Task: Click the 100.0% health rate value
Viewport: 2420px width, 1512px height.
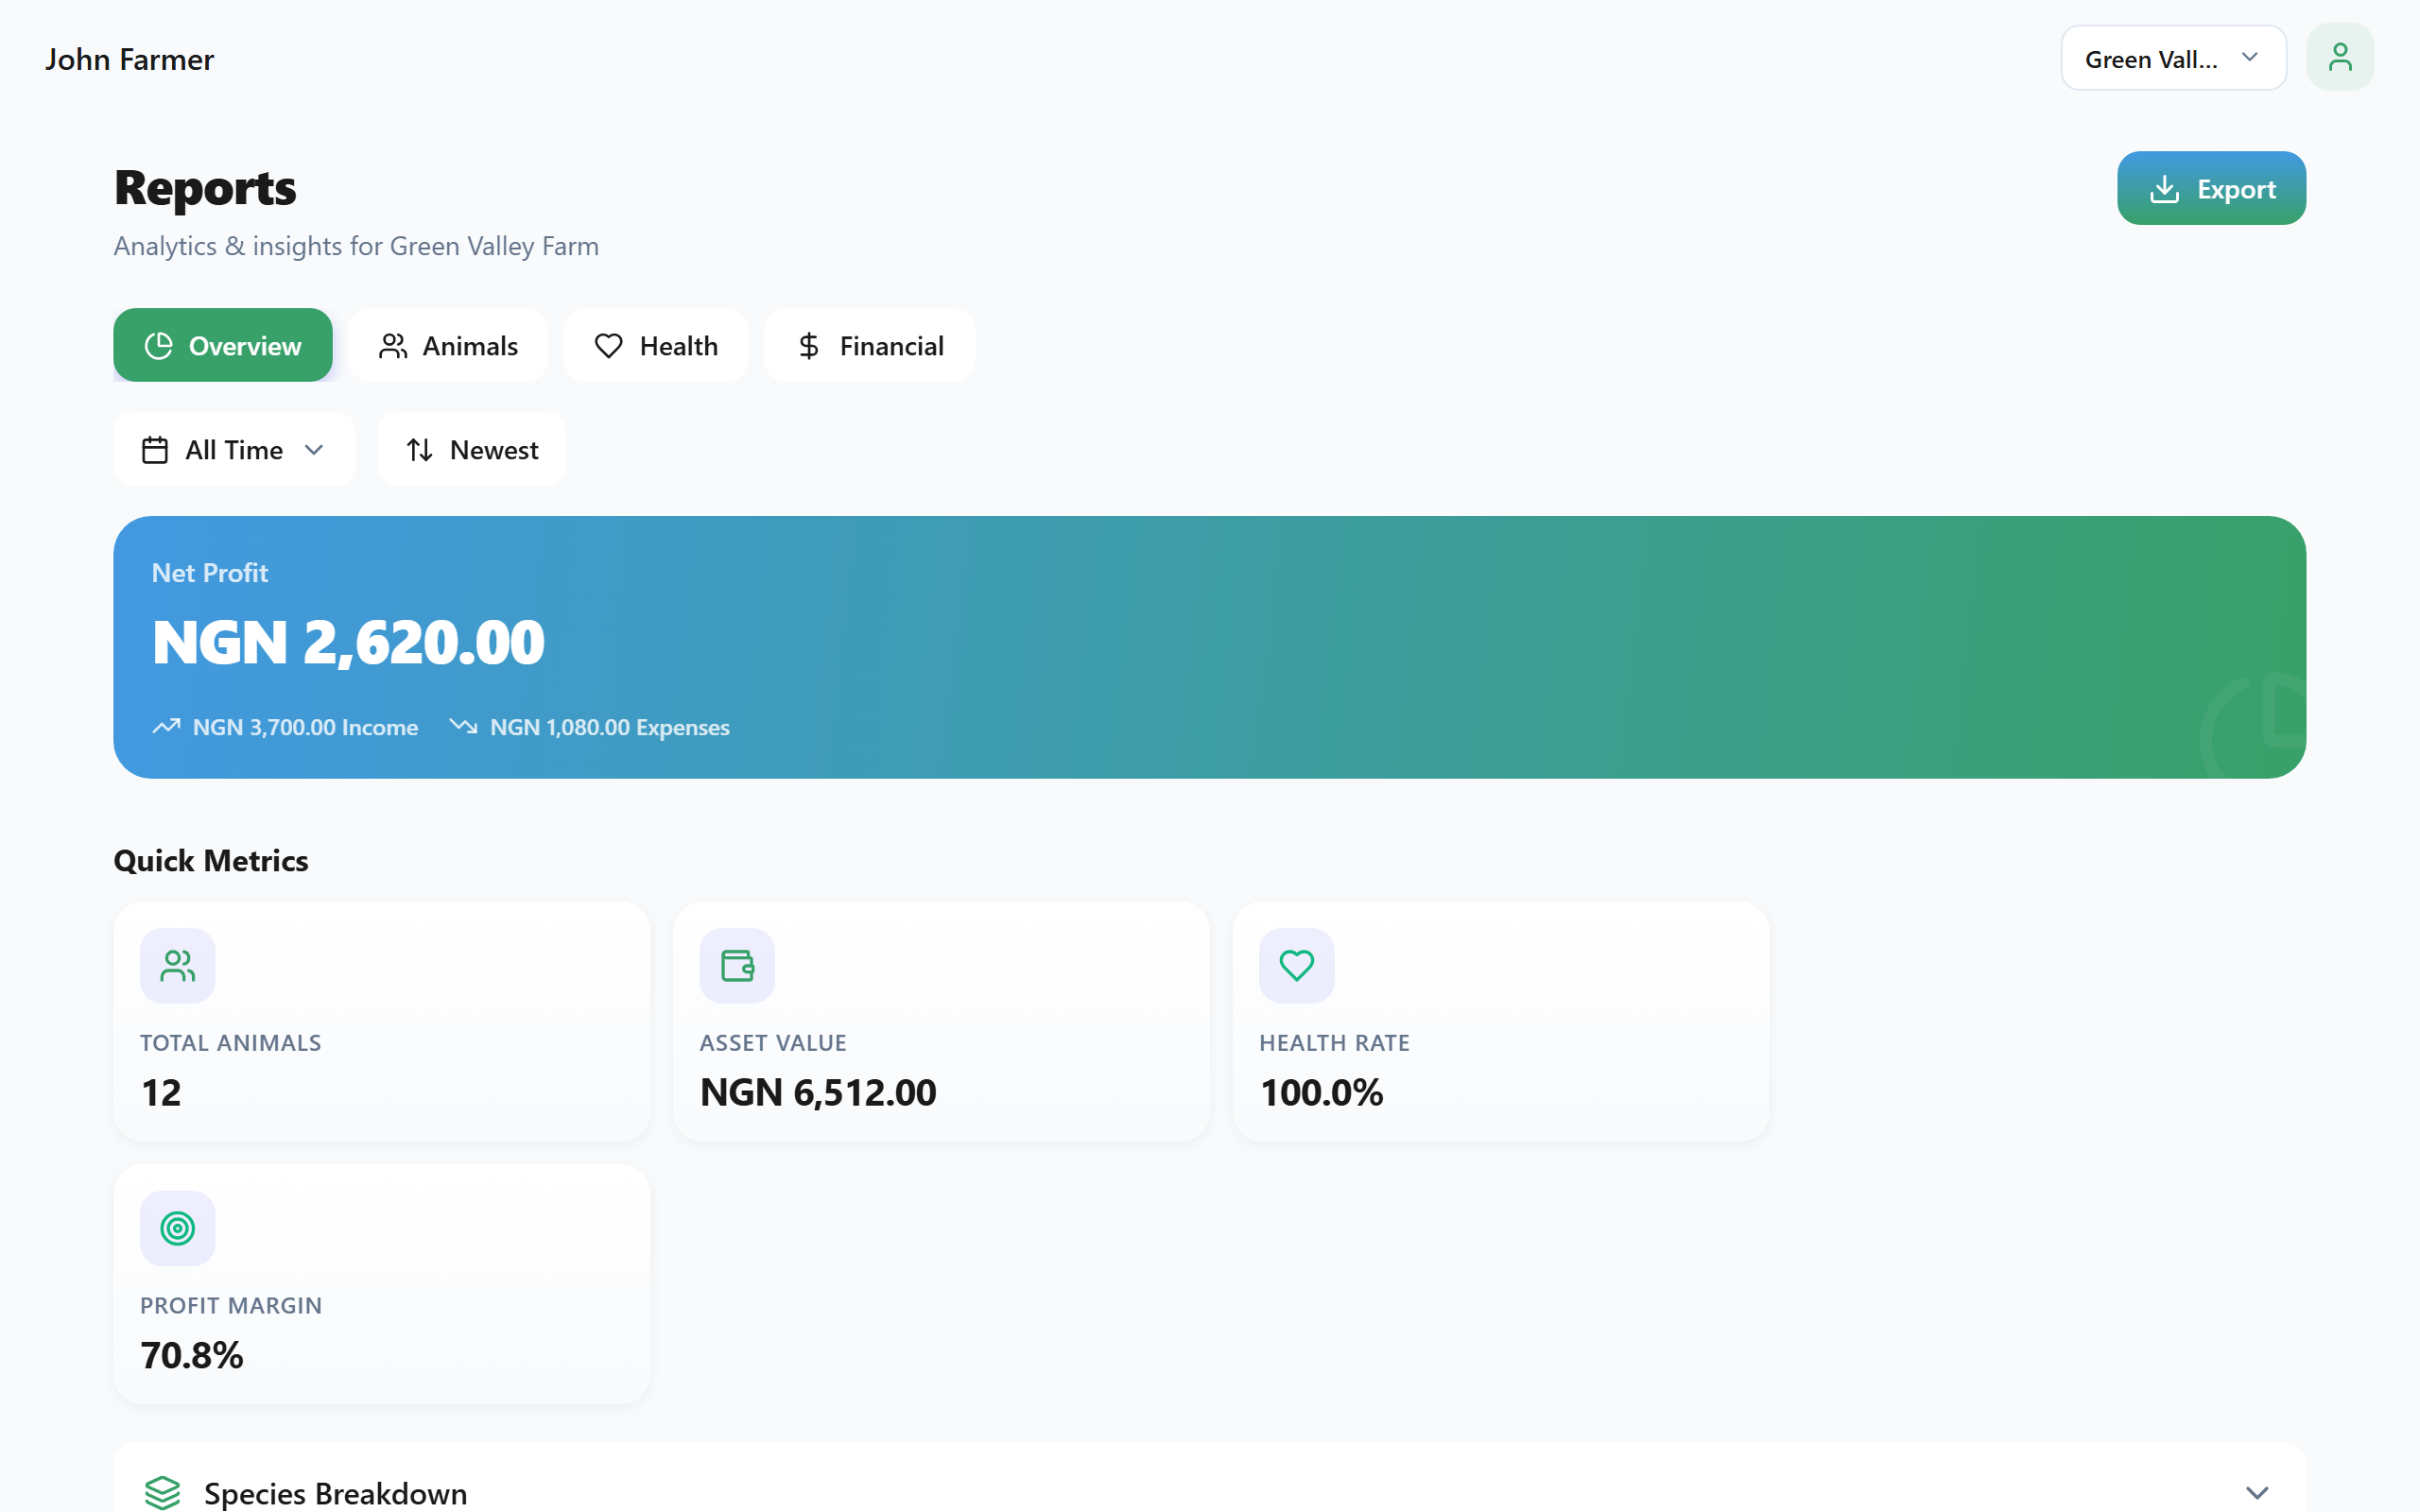Action: pos(1321,1092)
